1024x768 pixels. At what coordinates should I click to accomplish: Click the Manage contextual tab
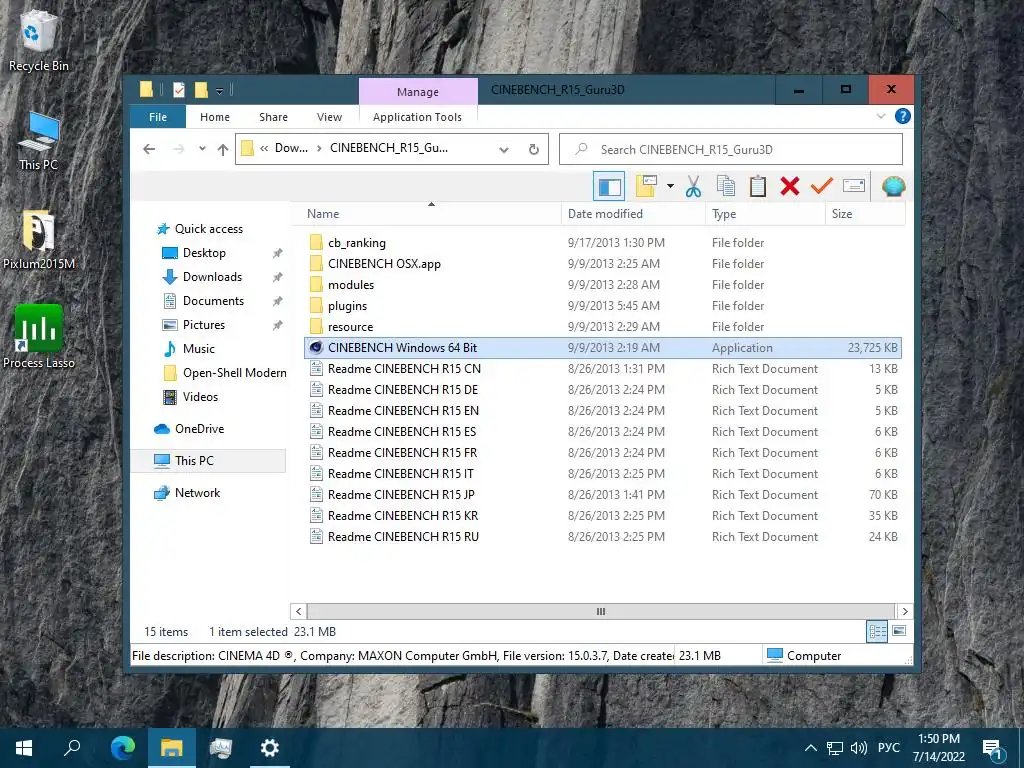[418, 92]
